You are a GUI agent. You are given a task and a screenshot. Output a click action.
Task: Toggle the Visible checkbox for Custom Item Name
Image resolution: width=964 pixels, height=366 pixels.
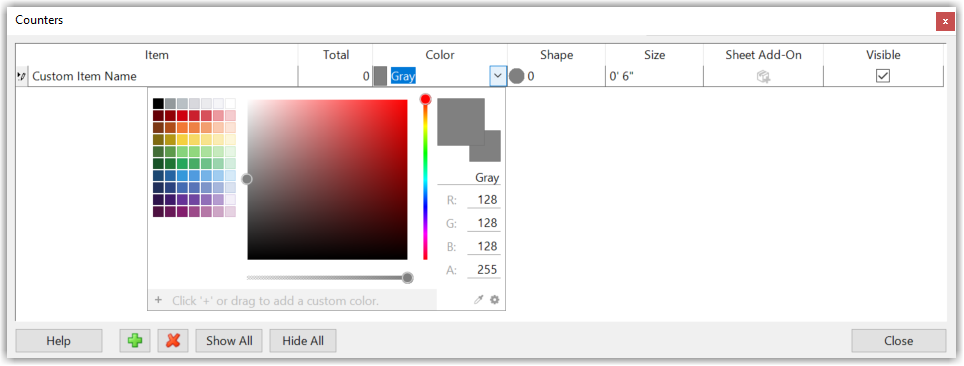coord(883,76)
